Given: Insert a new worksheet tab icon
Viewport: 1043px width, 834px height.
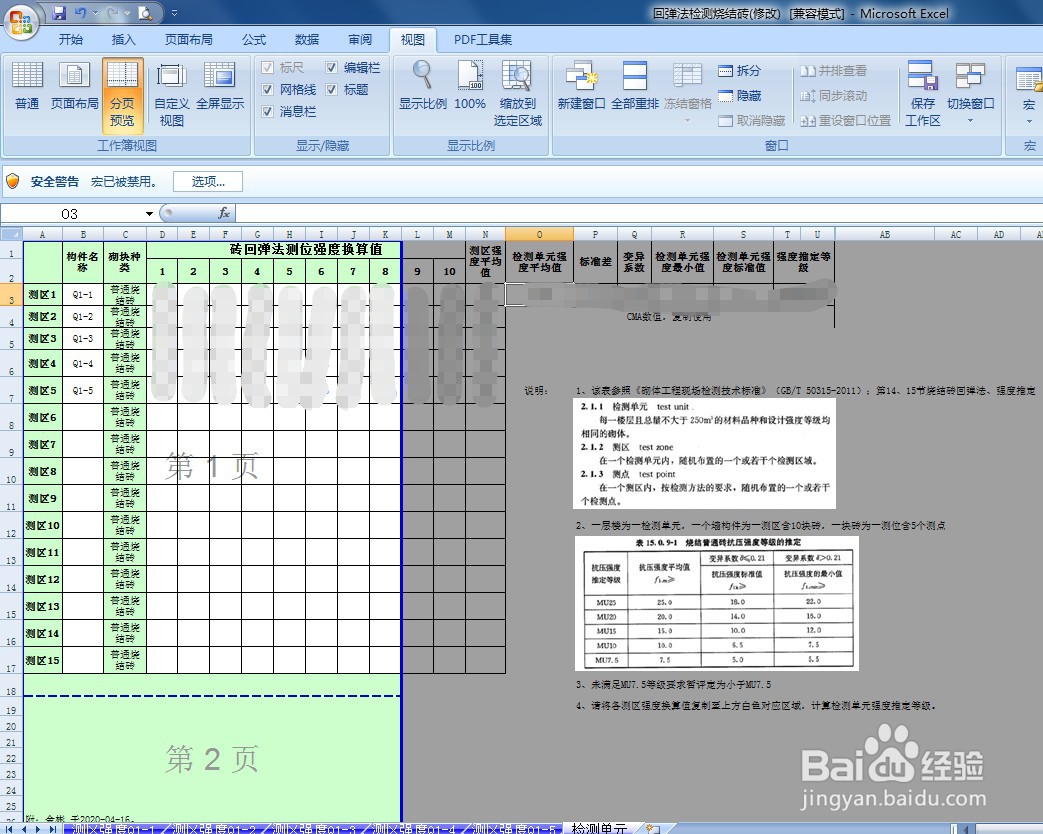Looking at the screenshot, I should coord(654,829).
